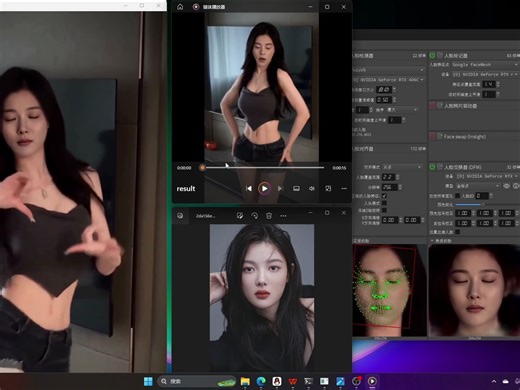Enable the head mode checkbox
Image resolution: width=520 pixels, height=390 pixels.
point(384,203)
